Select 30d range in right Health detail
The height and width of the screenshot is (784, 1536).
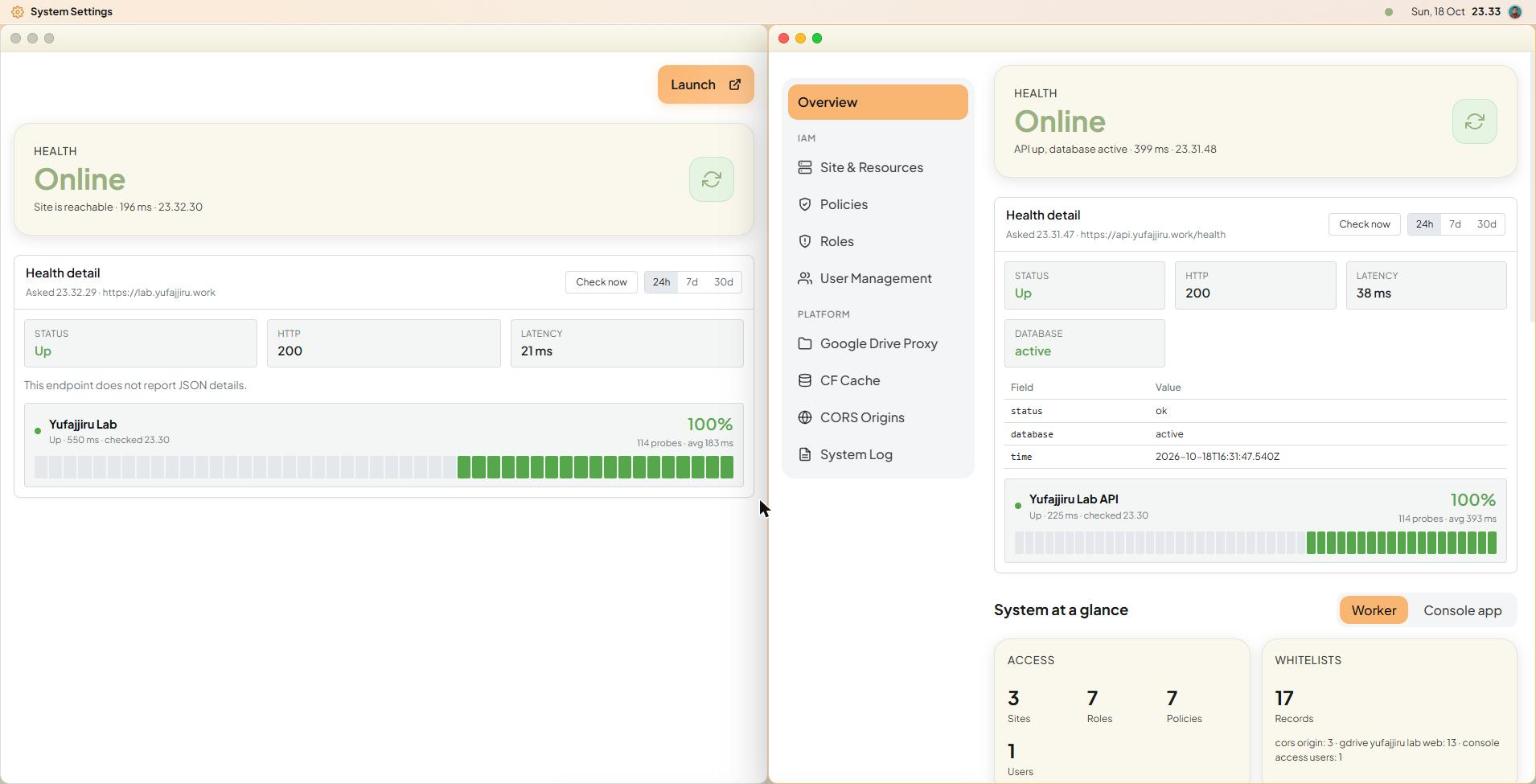click(x=1486, y=224)
